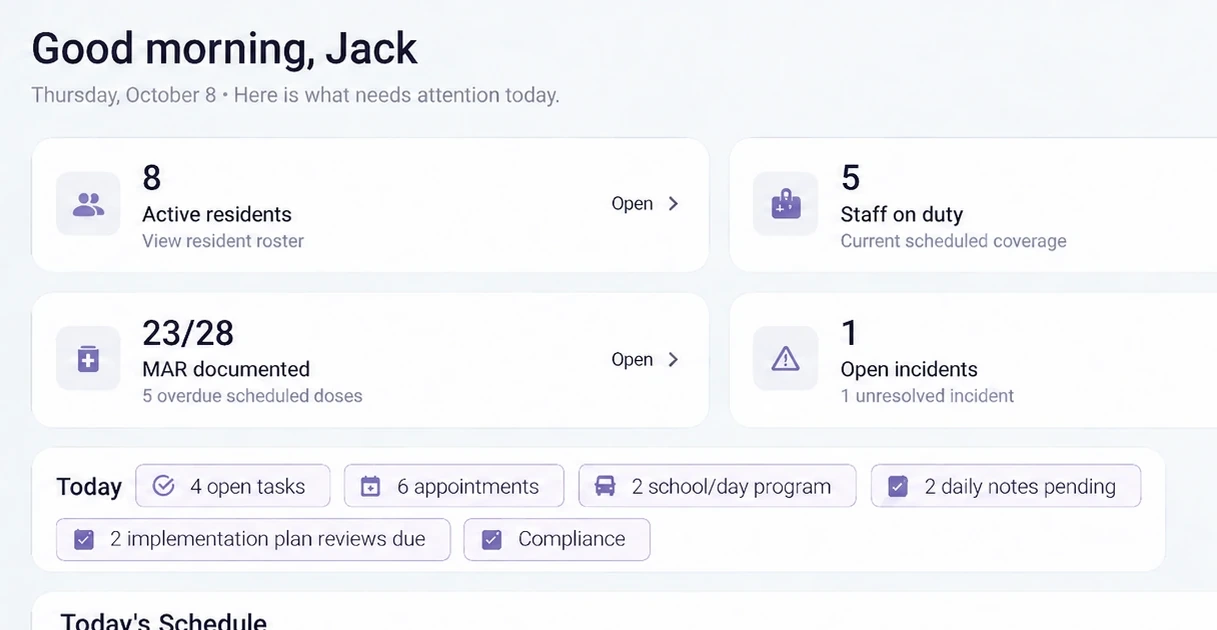
Task: Click the 23/28 MAR count
Action: tap(188, 333)
